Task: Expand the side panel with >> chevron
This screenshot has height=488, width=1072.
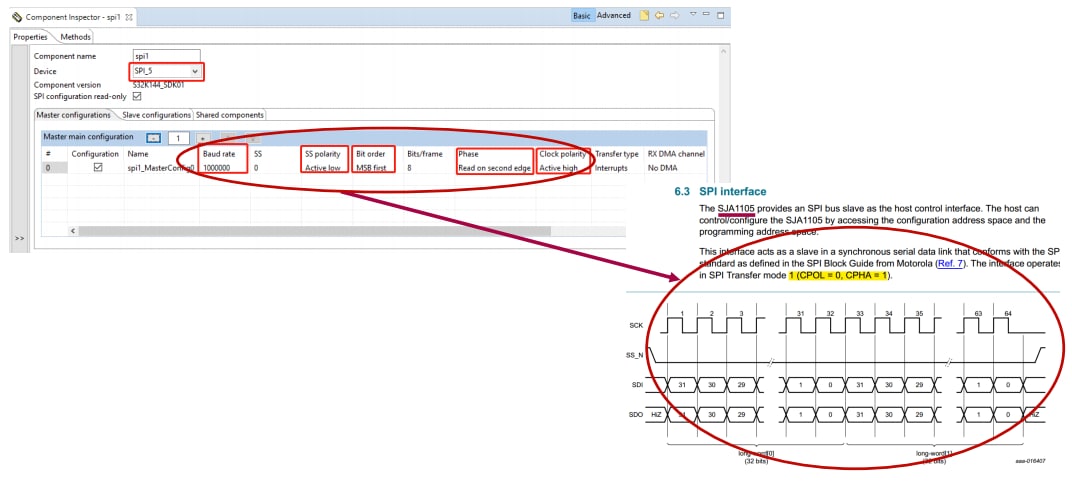Action: tap(19, 239)
